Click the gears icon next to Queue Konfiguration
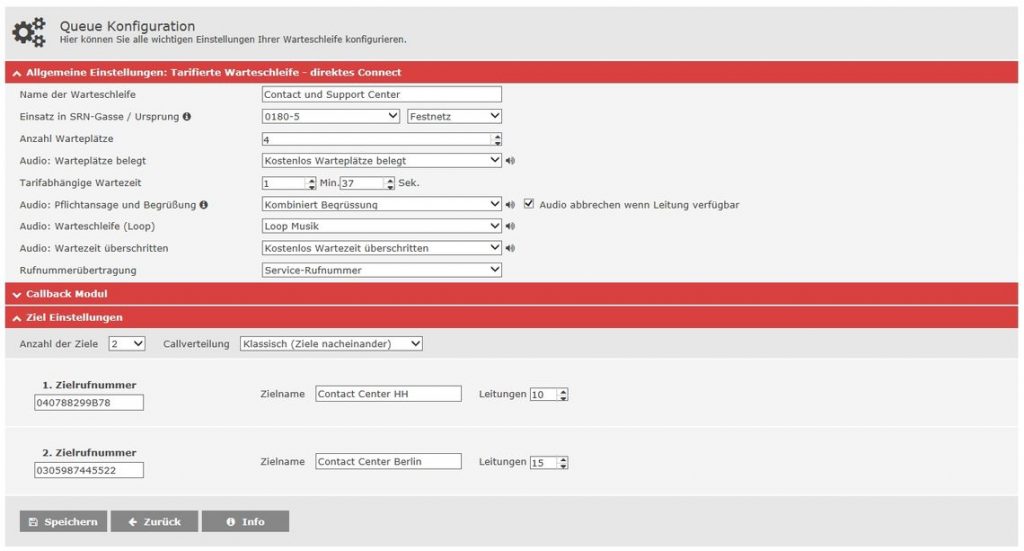Viewport: 1024px width, 551px height. 29,32
